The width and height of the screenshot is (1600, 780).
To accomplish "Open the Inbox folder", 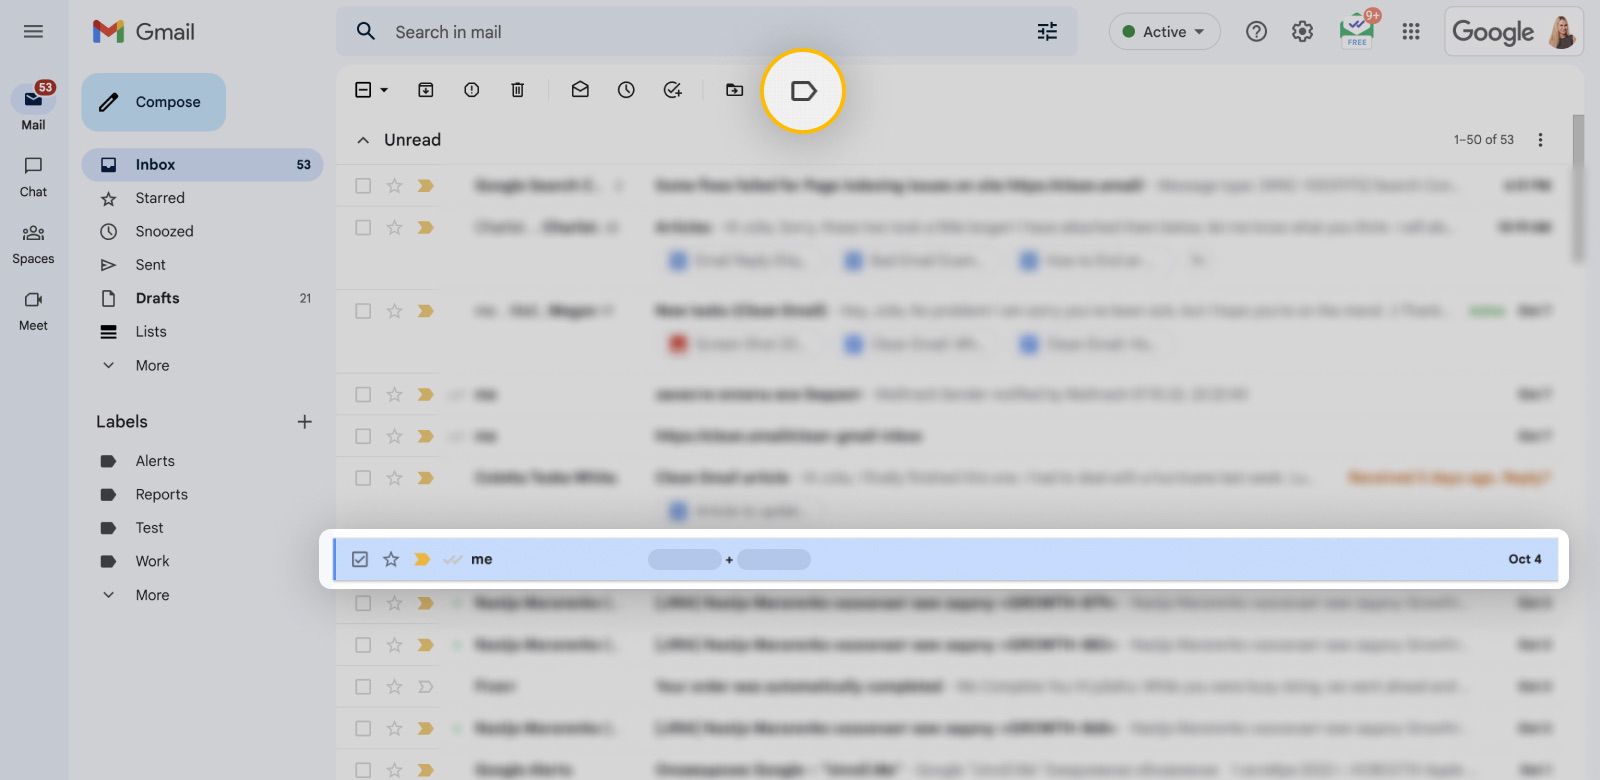I will coord(202,165).
